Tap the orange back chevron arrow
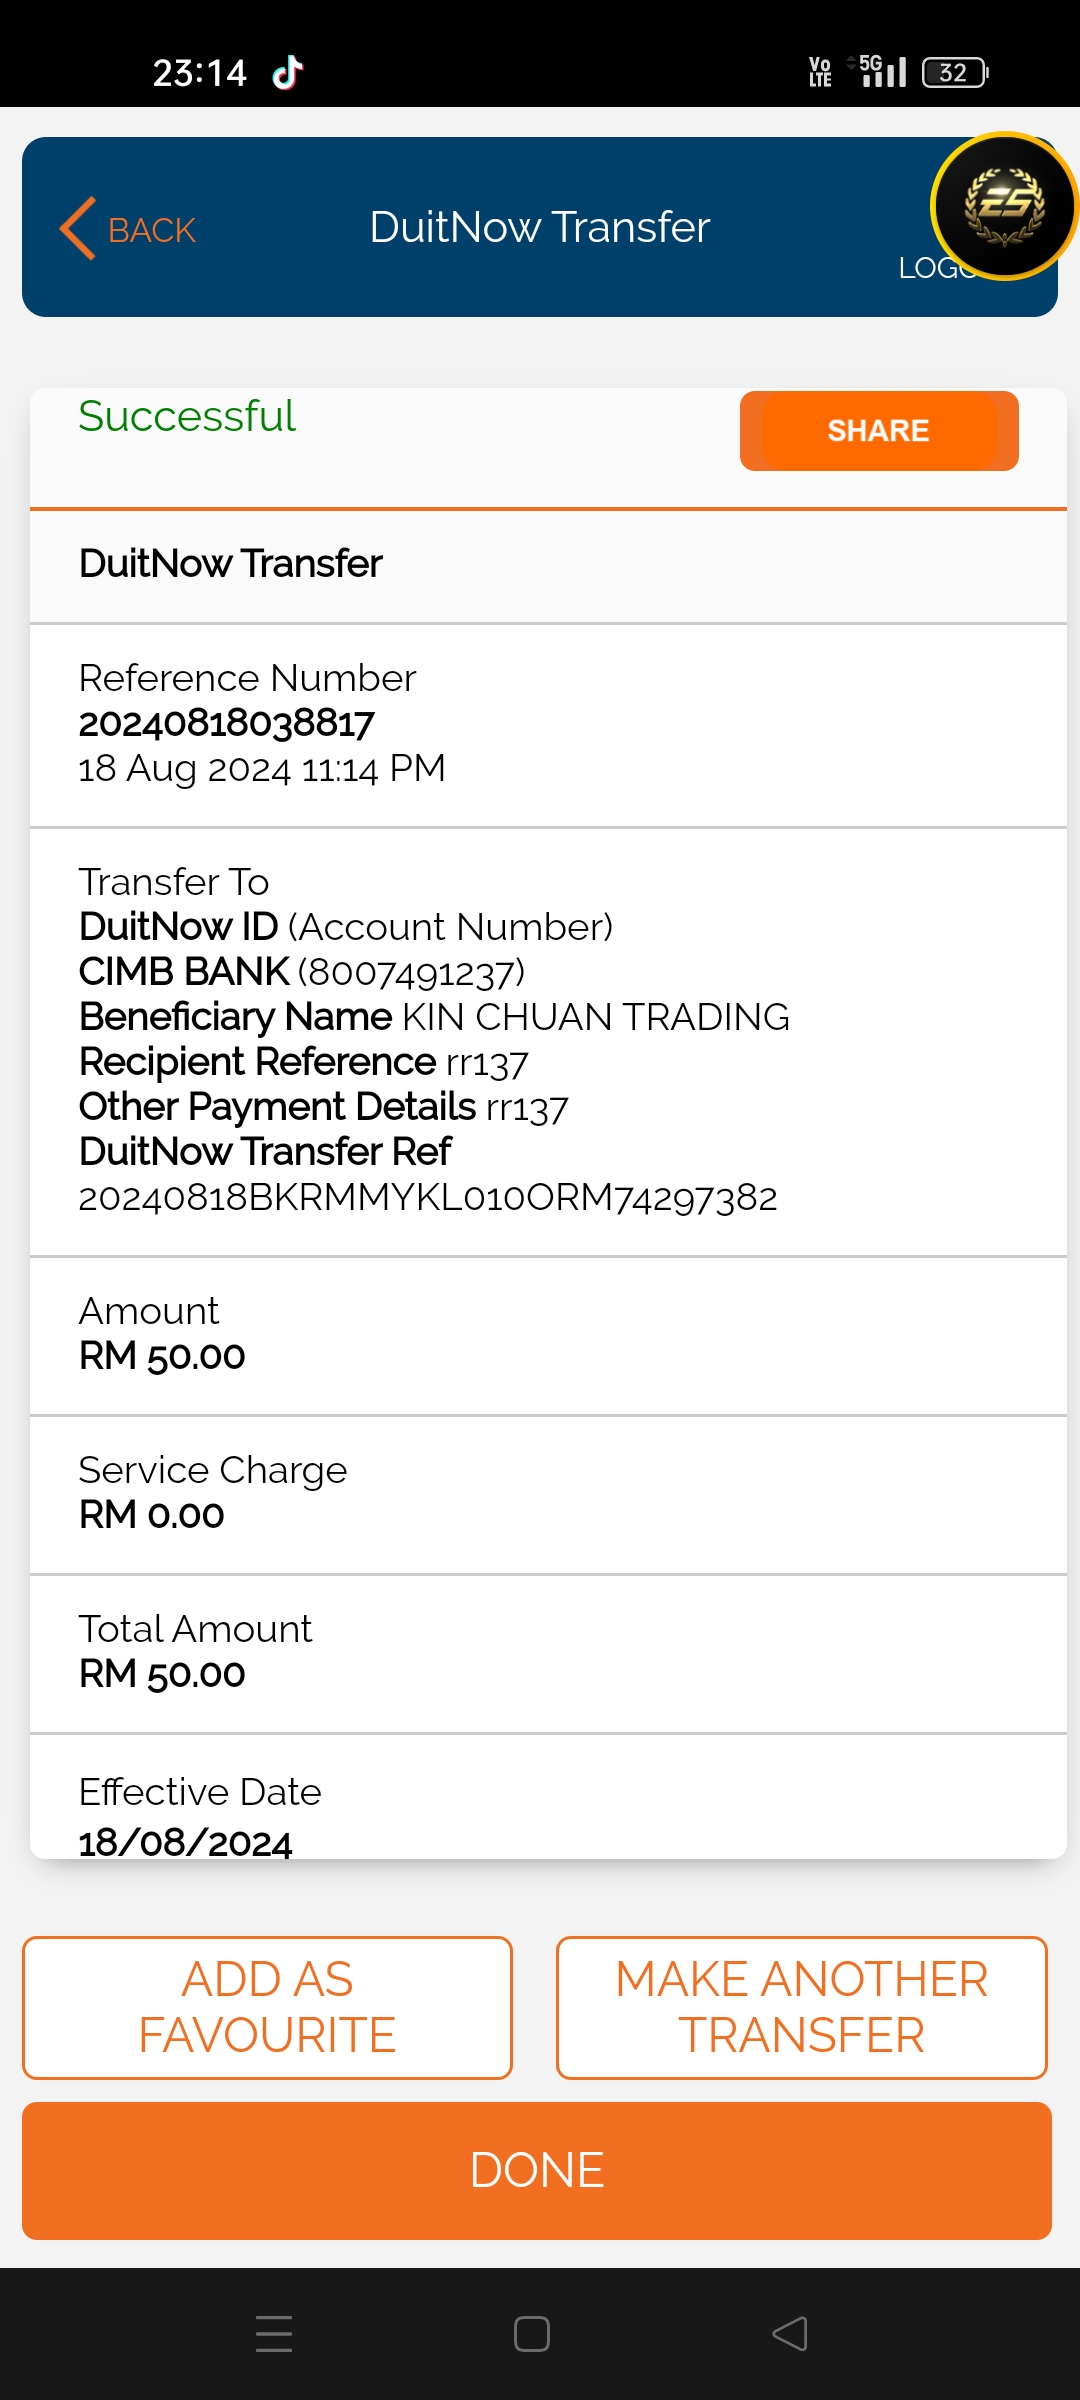 [78, 228]
